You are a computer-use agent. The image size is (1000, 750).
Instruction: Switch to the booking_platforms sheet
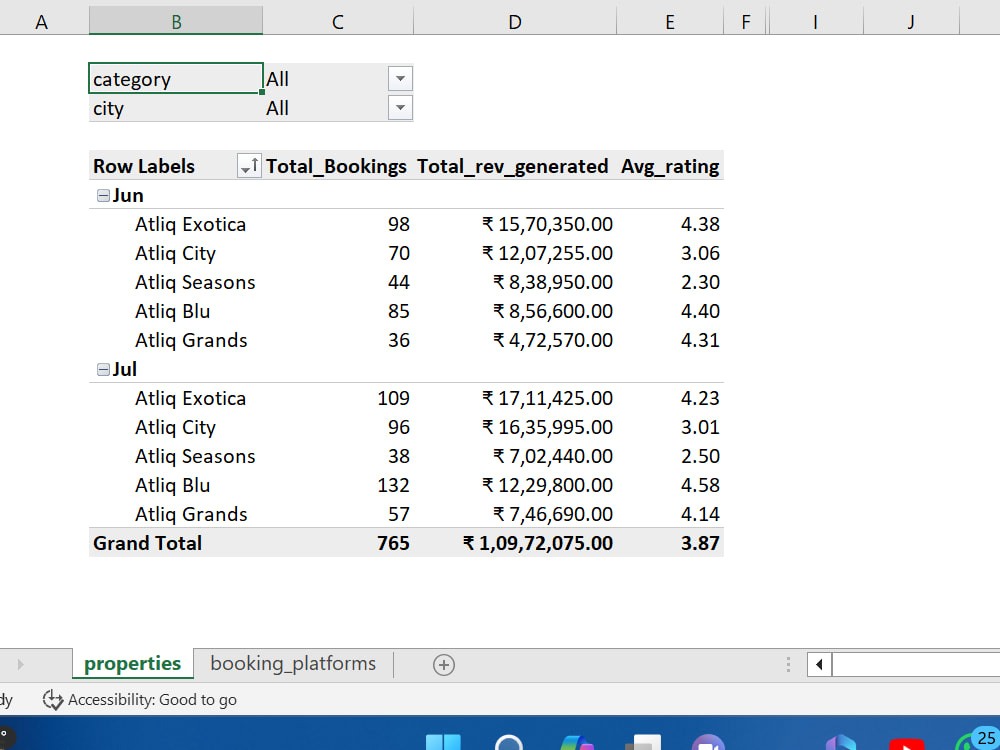(292, 663)
